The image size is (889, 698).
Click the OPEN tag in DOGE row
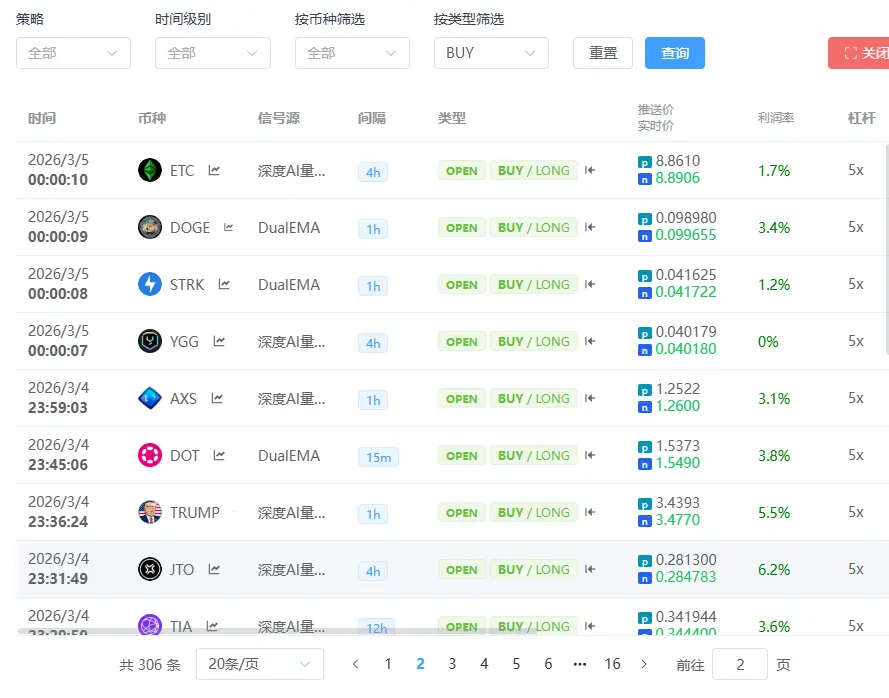[x=462, y=228]
